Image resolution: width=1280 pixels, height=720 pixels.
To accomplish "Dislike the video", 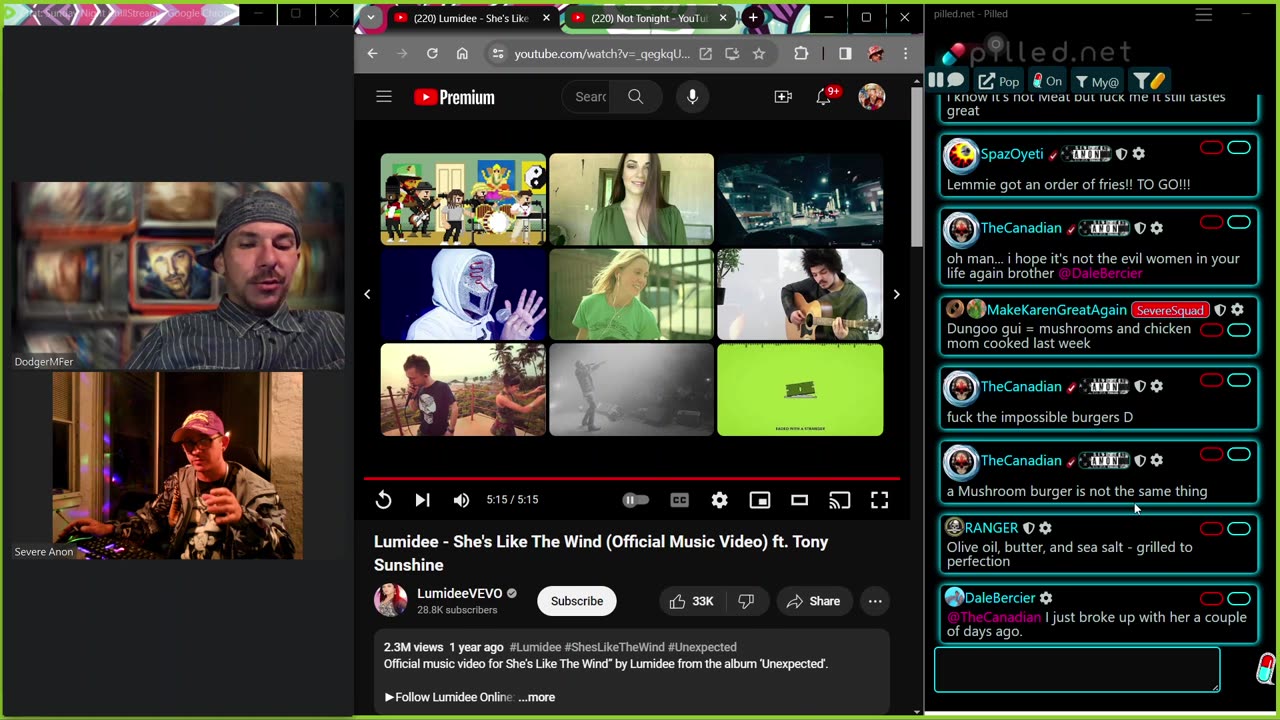I will [746, 601].
